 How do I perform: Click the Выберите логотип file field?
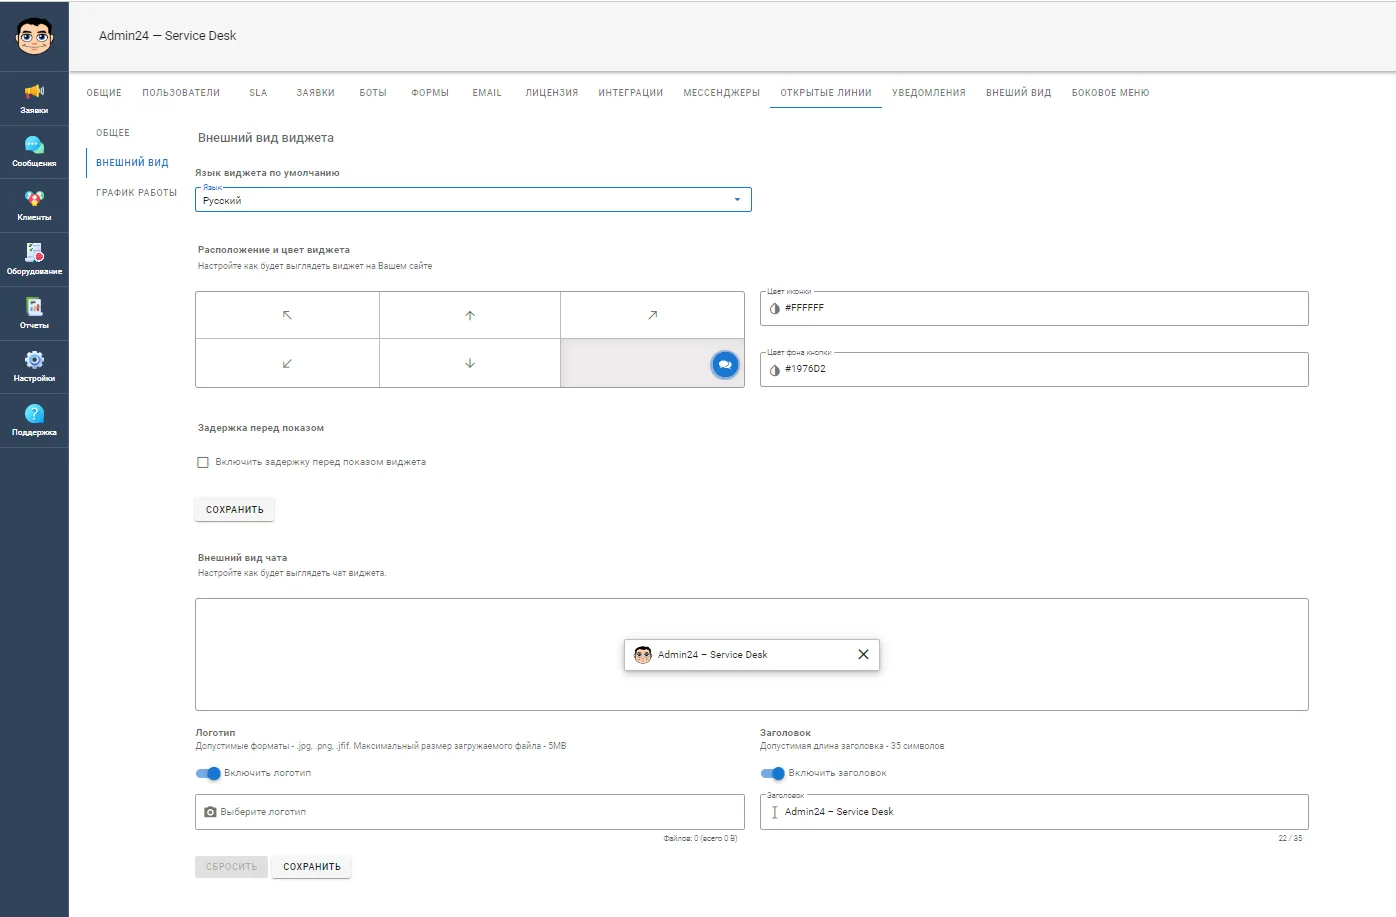pos(470,812)
